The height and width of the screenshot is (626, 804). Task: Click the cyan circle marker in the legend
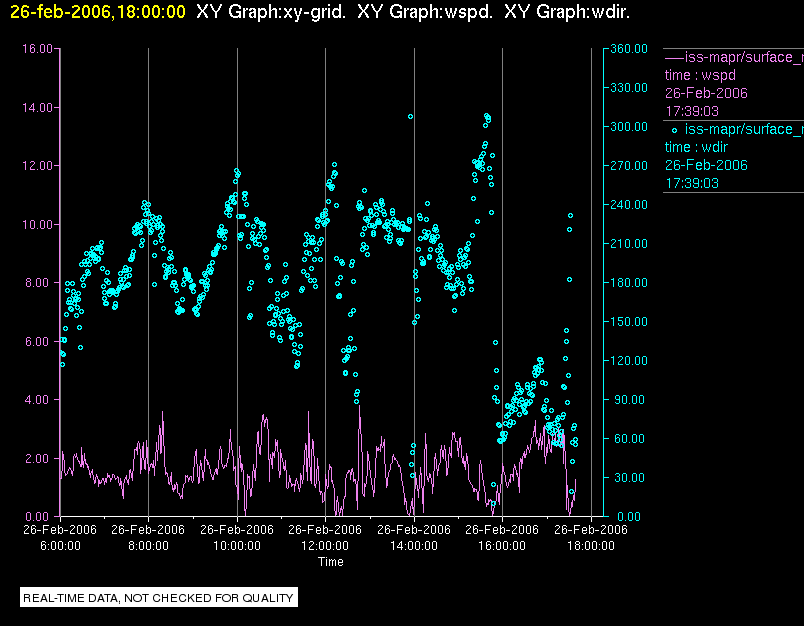[x=674, y=131]
